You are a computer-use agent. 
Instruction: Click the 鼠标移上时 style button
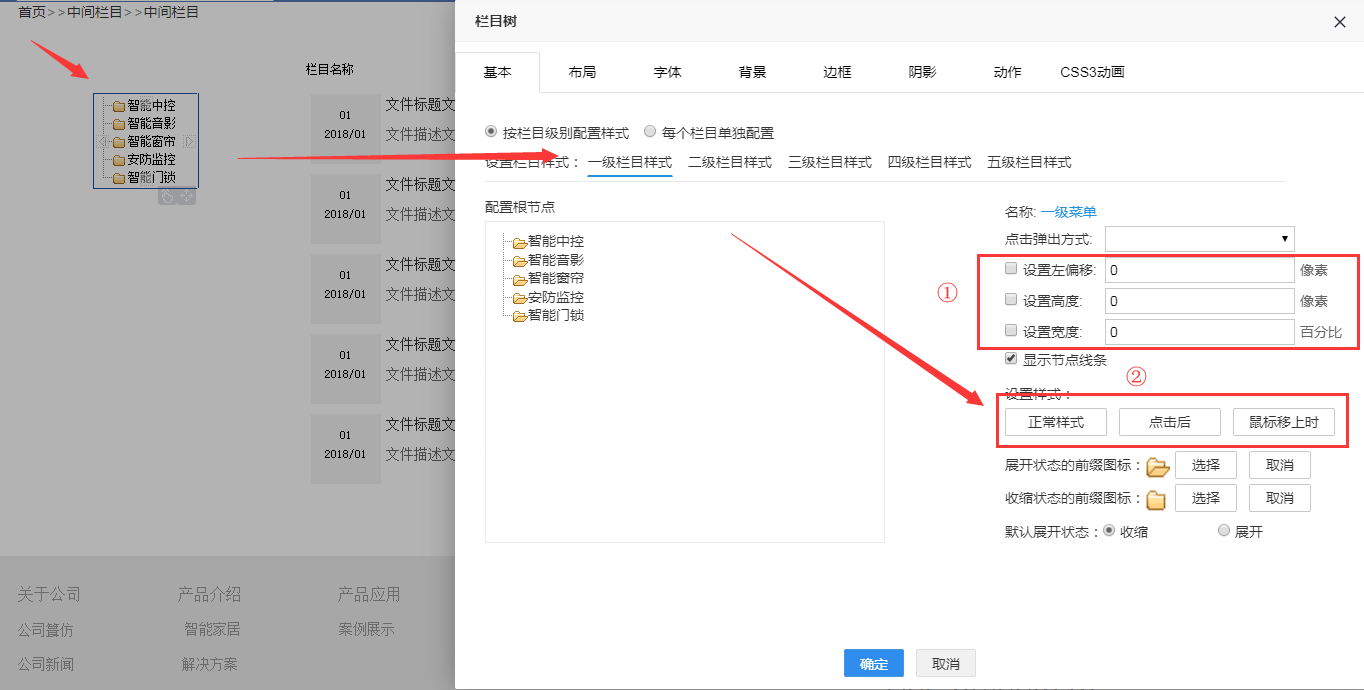(x=1283, y=422)
